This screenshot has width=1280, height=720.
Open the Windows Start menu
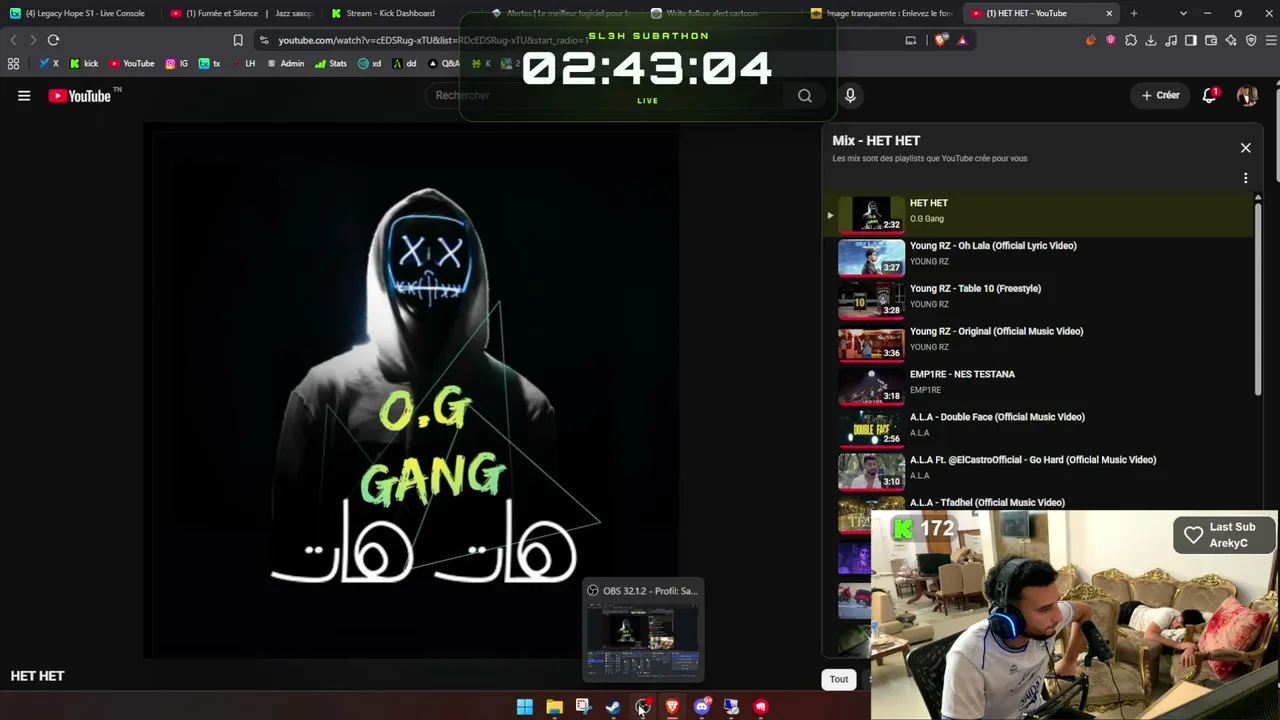point(525,707)
